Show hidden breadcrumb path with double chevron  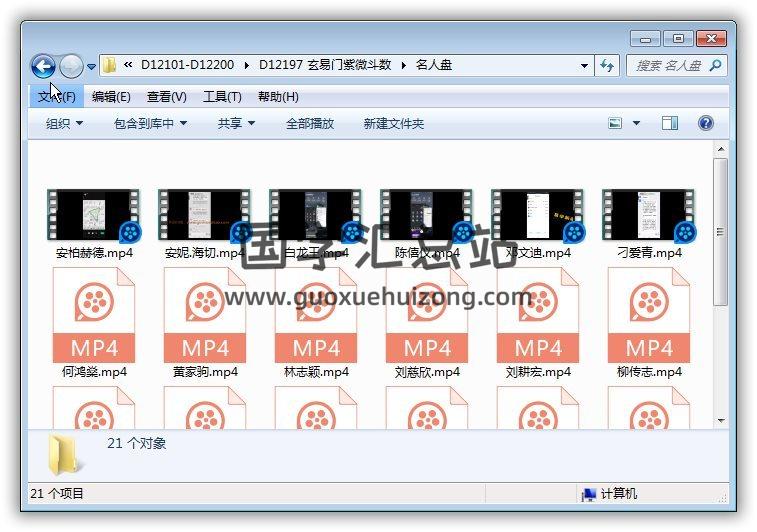coord(128,65)
